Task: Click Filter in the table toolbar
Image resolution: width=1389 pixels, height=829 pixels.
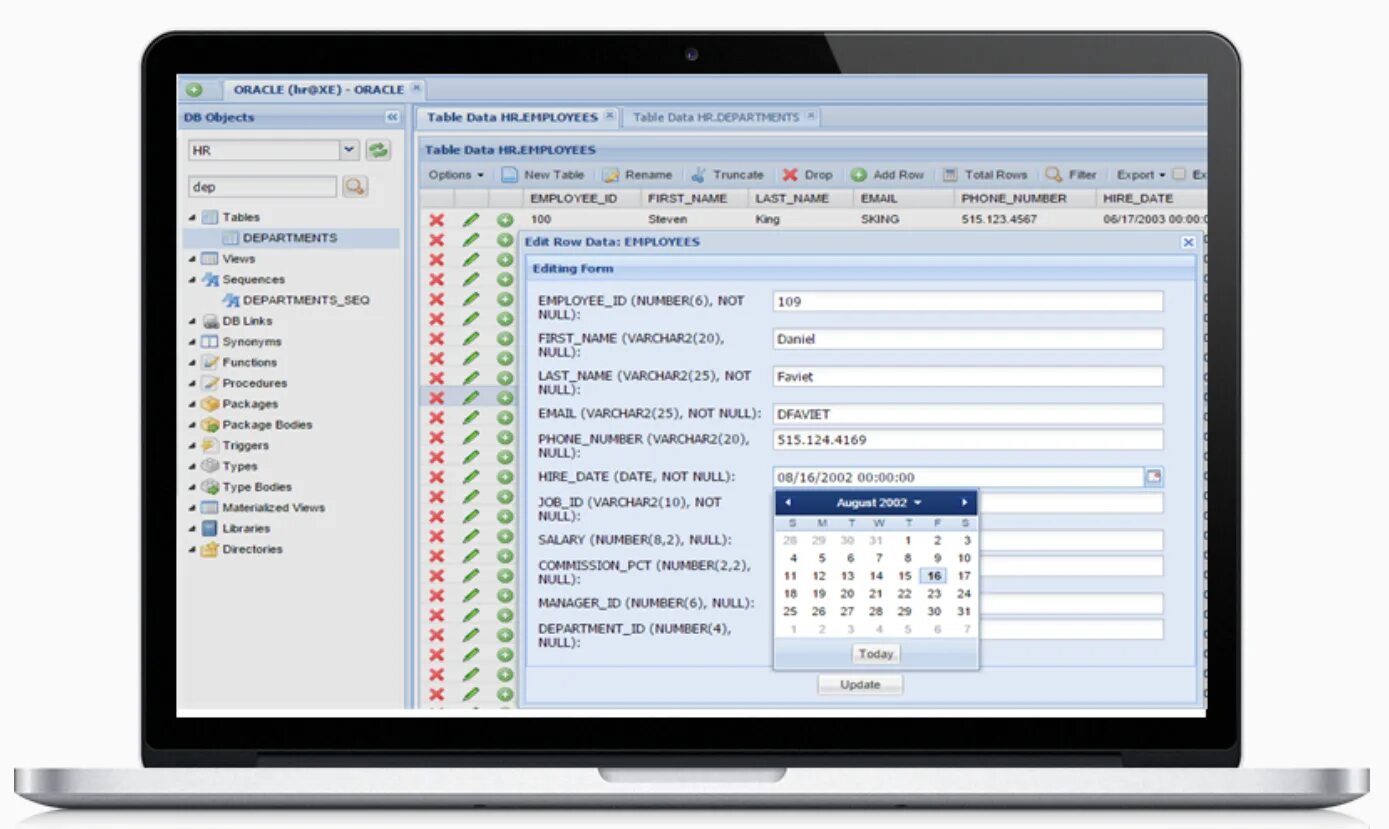Action: [x=1071, y=174]
